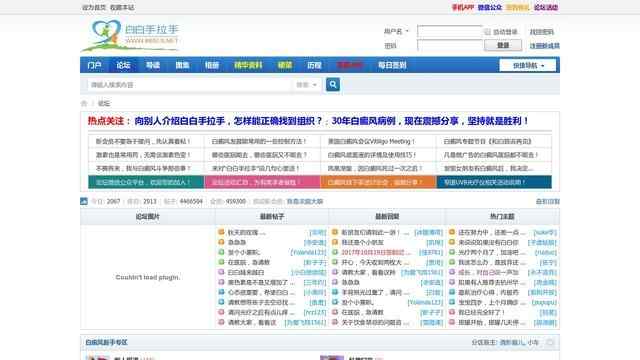640x360 pixels.
Task: Click the 找回密码 link
Action: click(x=542, y=32)
